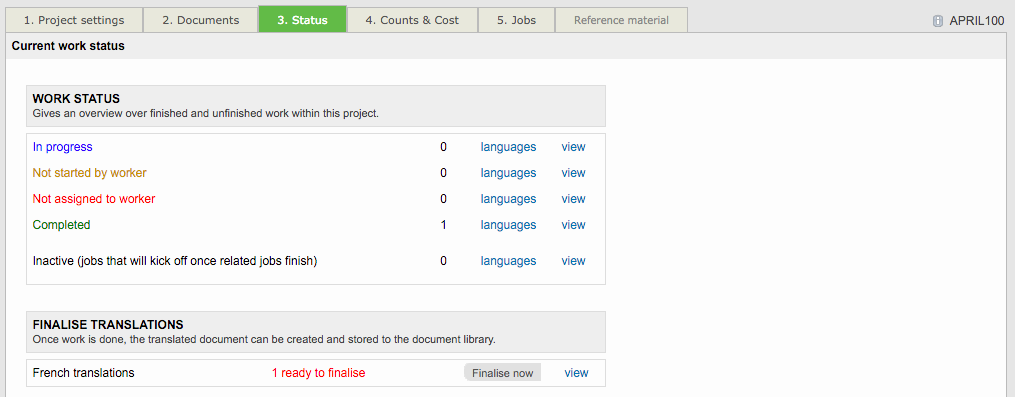Click languages link for In progress

[x=508, y=147]
